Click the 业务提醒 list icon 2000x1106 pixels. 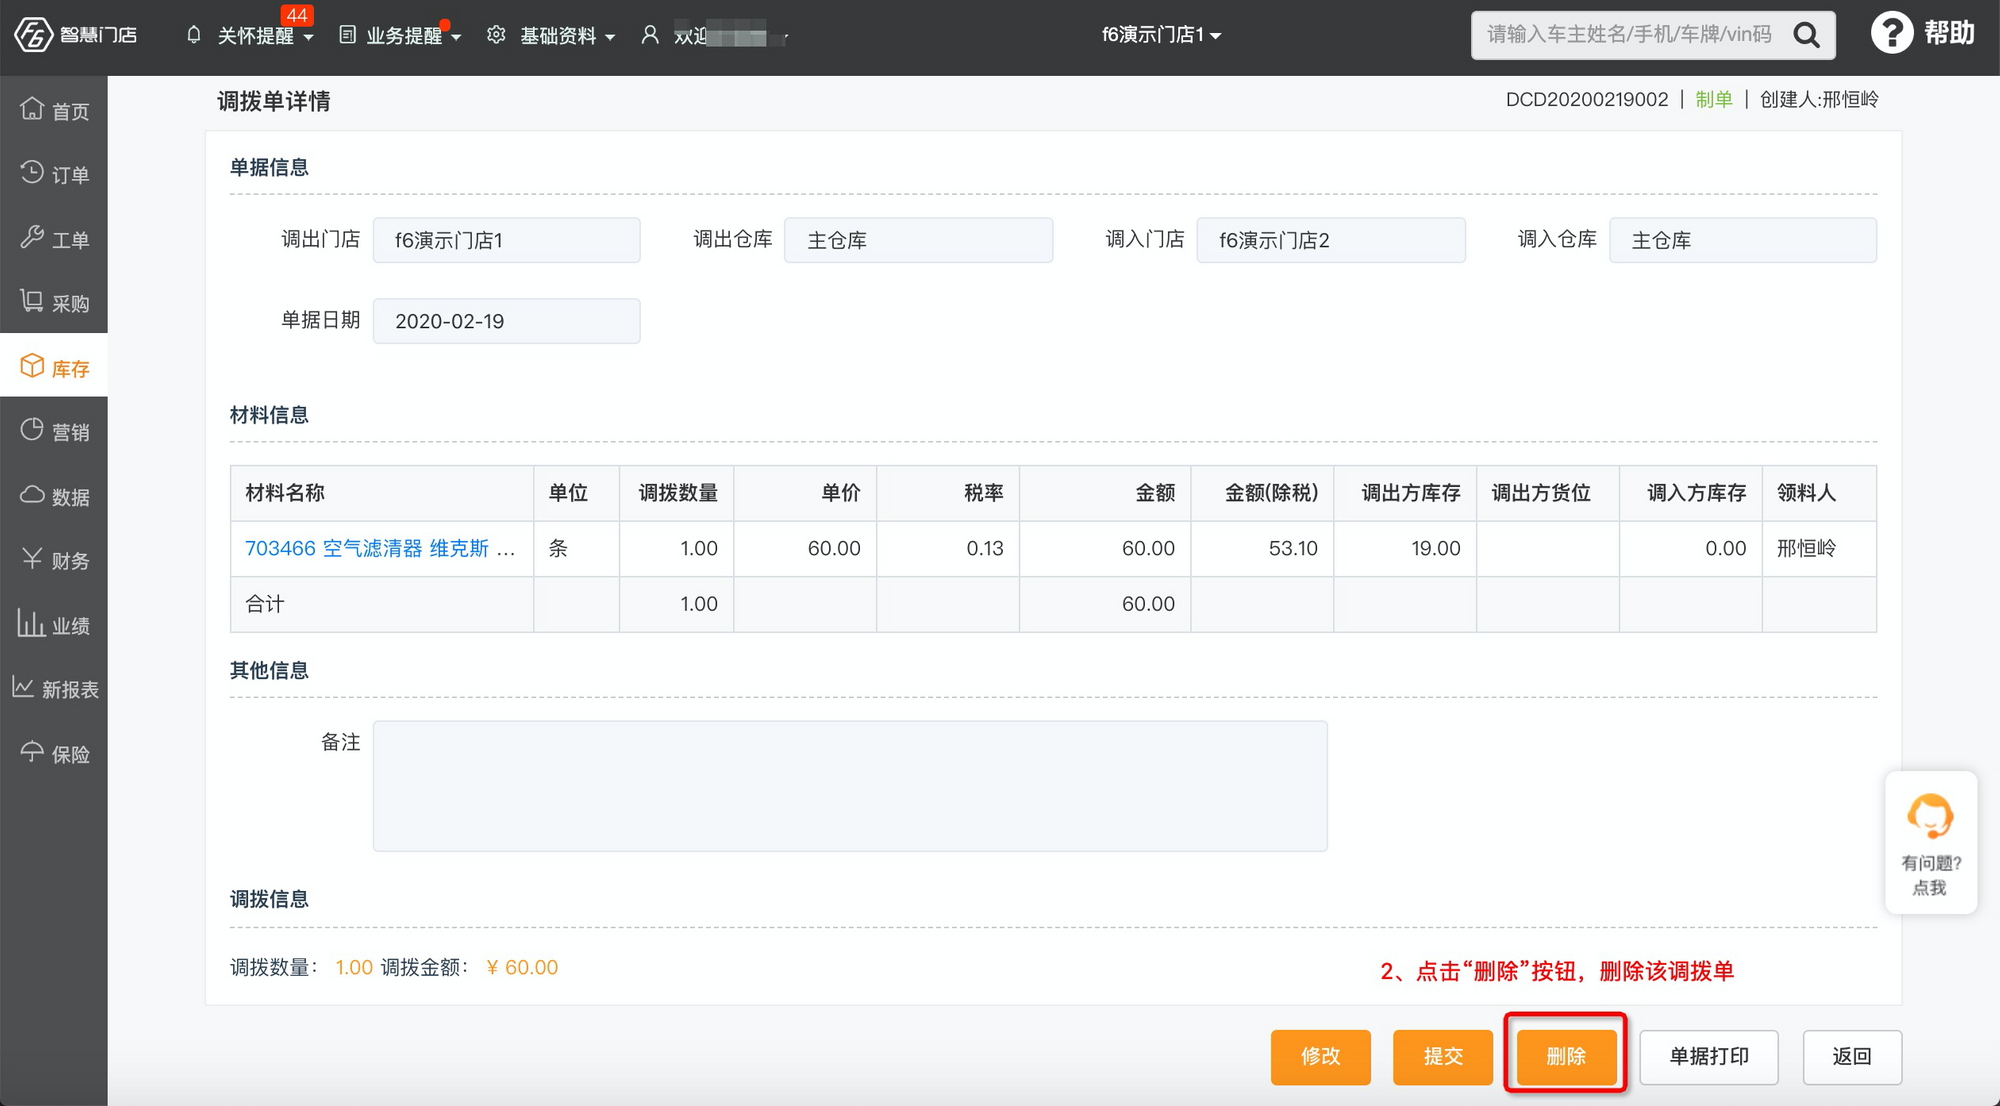(347, 35)
